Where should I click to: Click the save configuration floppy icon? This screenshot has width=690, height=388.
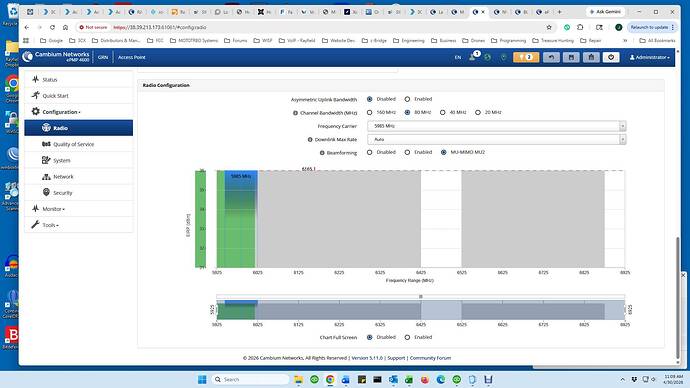point(571,57)
